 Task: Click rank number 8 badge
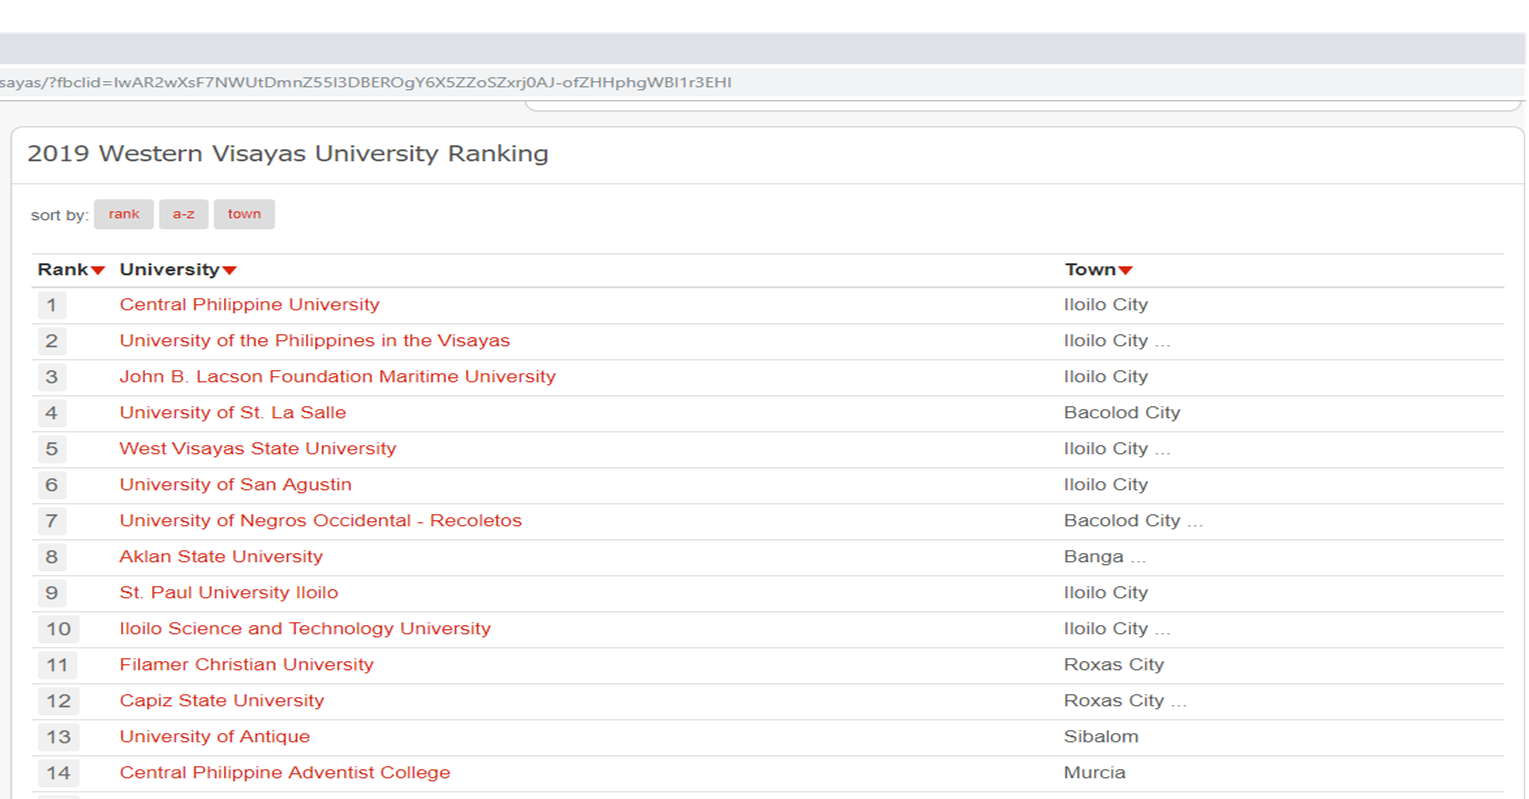click(x=52, y=557)
